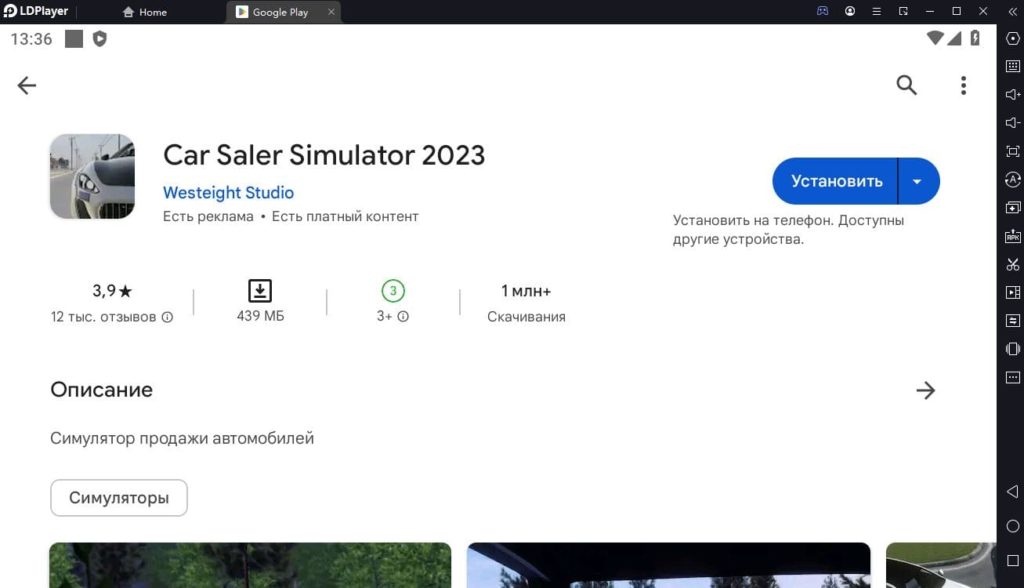The image size is (1024, 588).
Task: Open the 3,9 star rating reviews
Action: click(112, 291)
